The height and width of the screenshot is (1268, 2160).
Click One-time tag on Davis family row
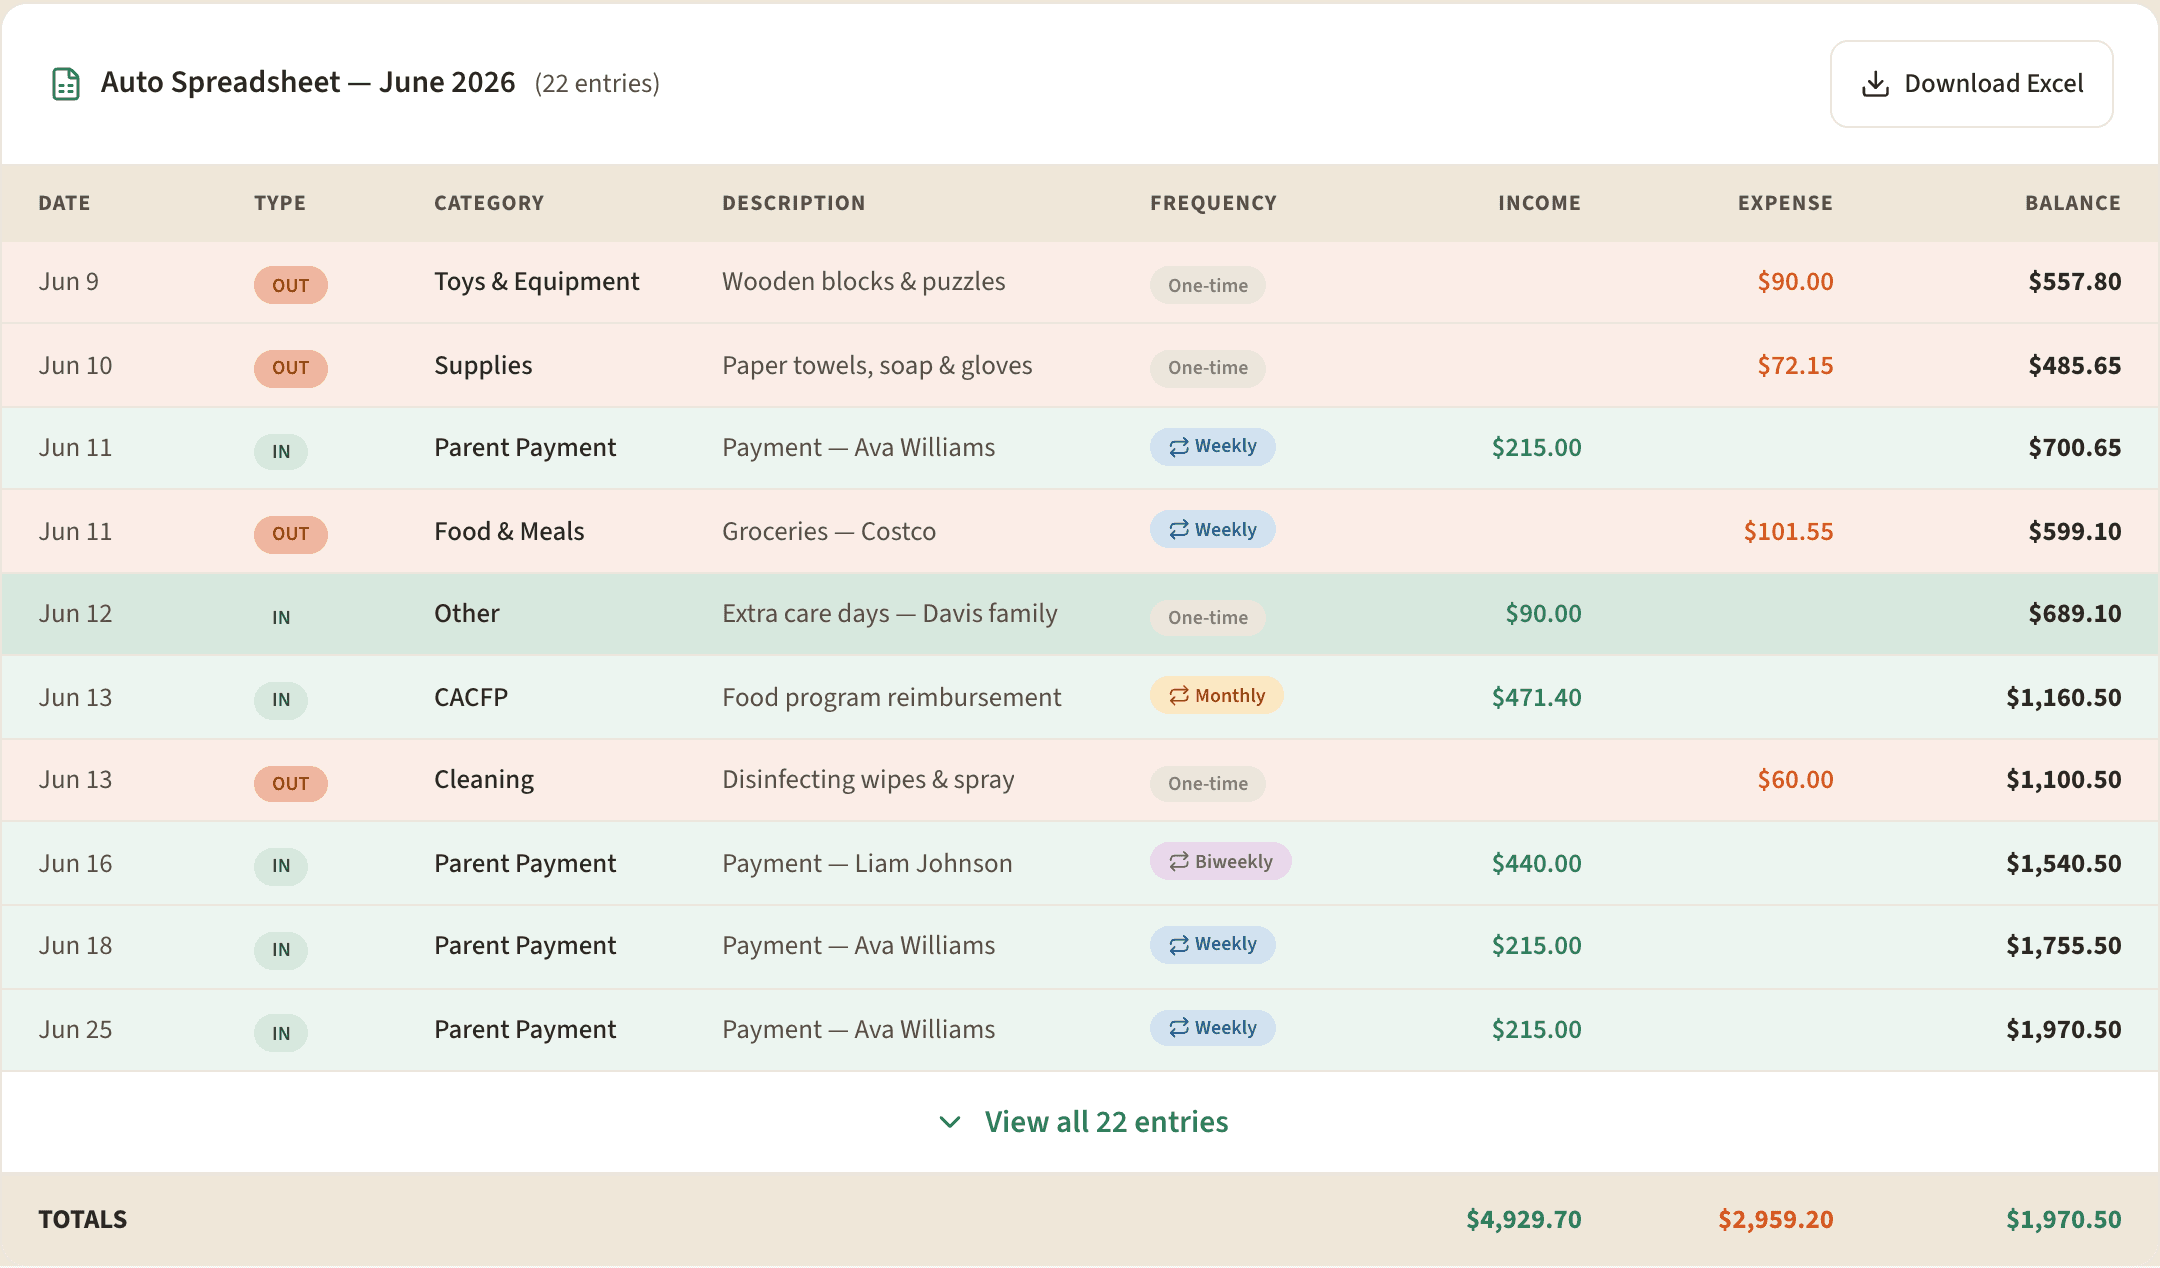tap(1208, 617)
